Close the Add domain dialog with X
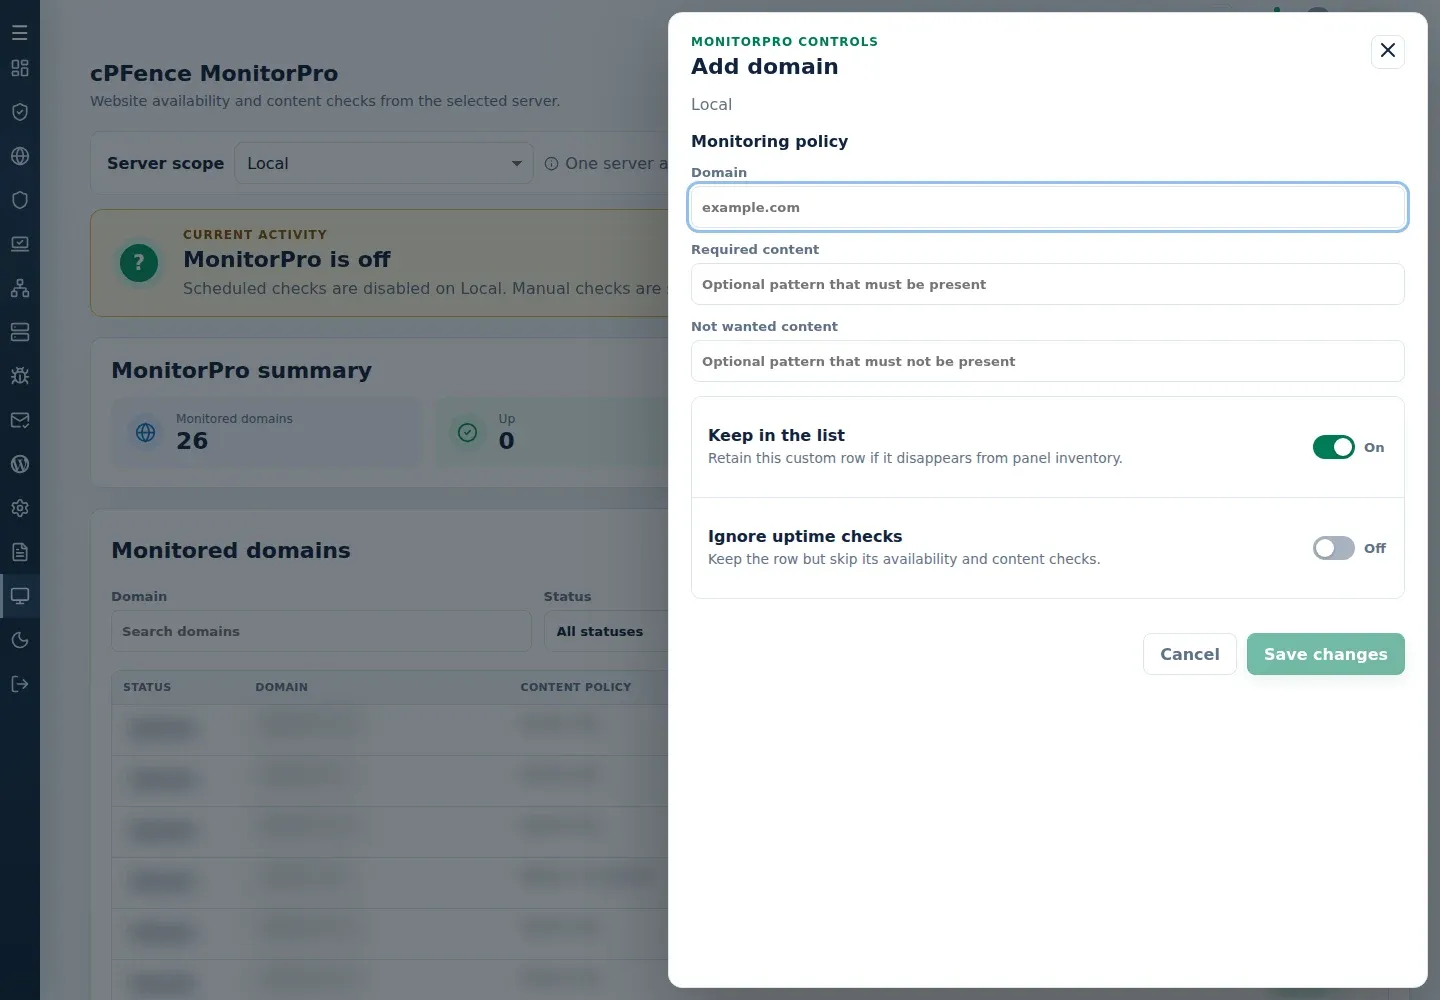The image size is (1440, 1000). tap(1388, 50)
